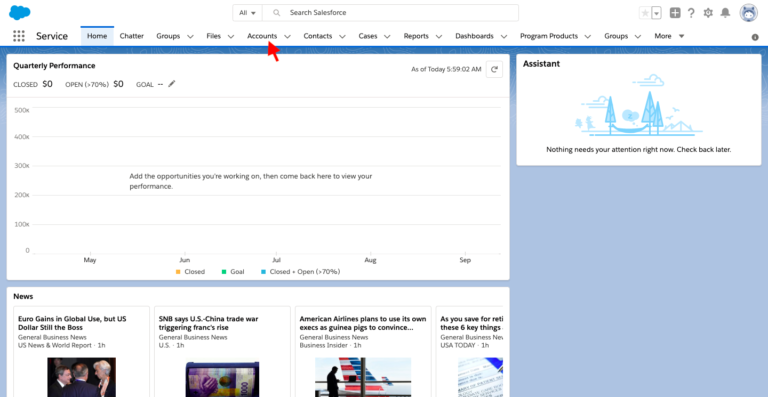
Task: Expand the Reports tab chevron
Action: coord(439,36)
